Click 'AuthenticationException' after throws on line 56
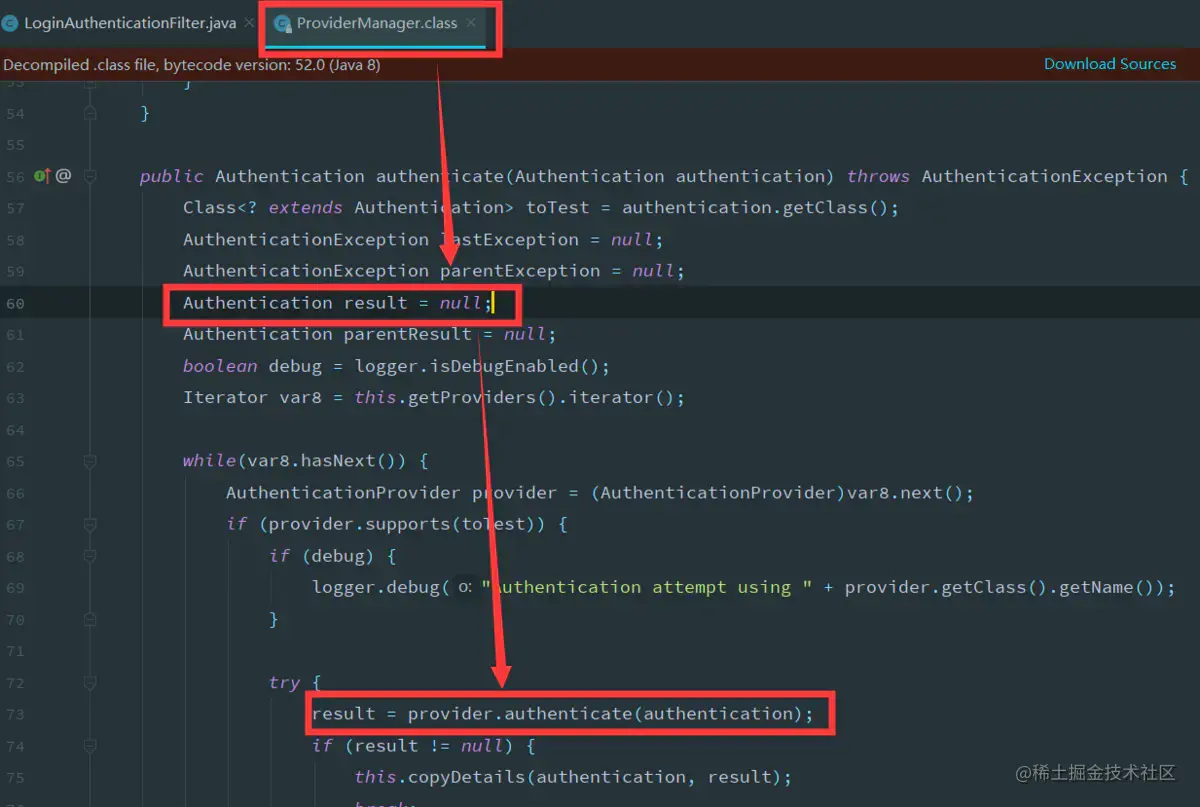 coord(1044,176)
